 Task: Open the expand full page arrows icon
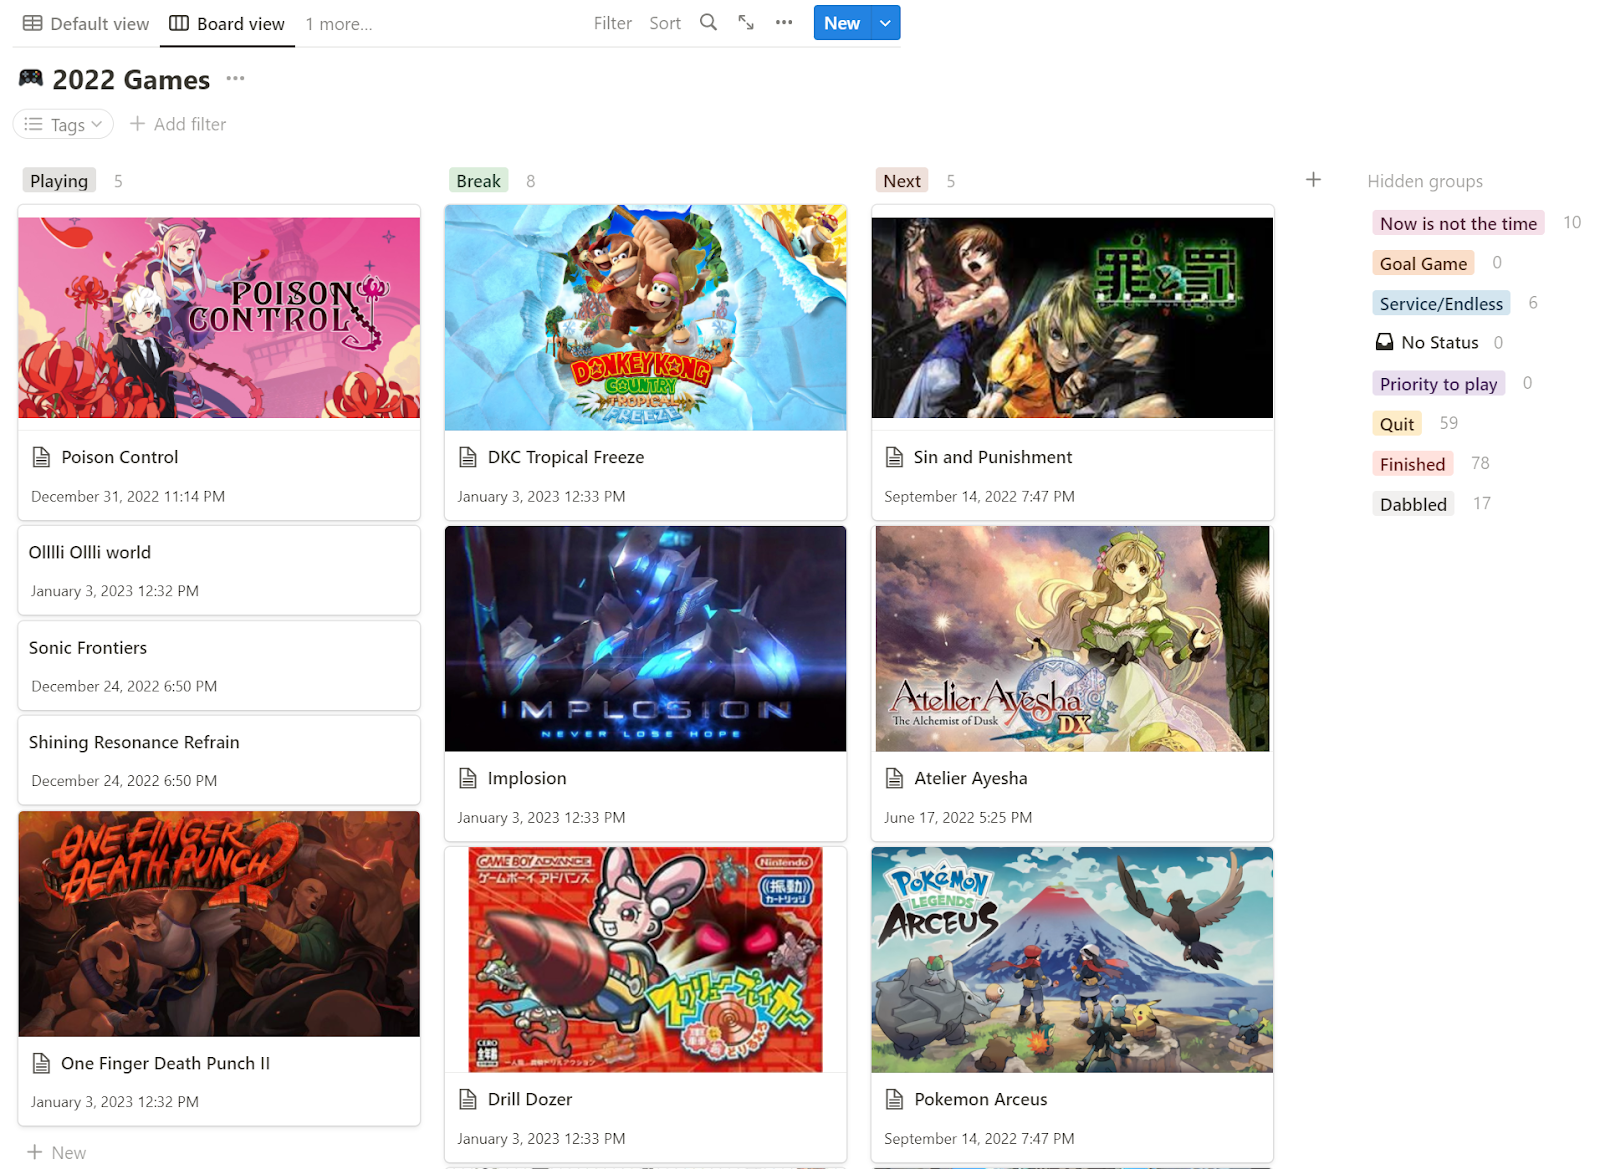[746, 22]
